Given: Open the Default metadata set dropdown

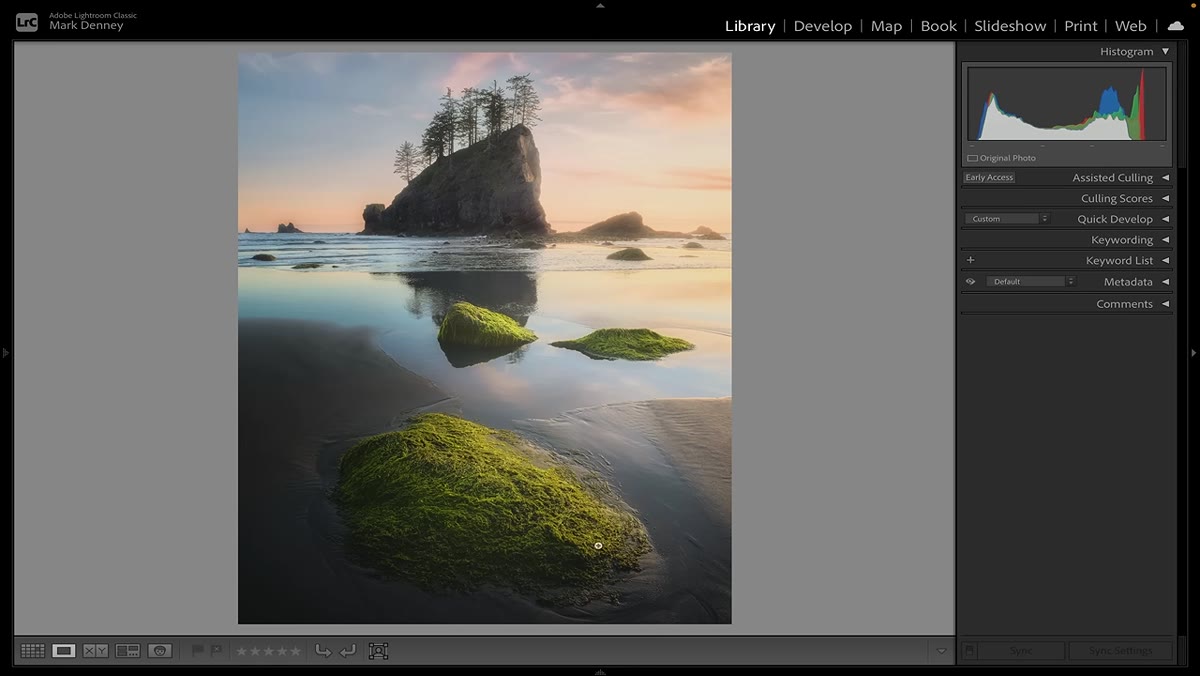Looking at the screenshot, I should [1031, 282].
